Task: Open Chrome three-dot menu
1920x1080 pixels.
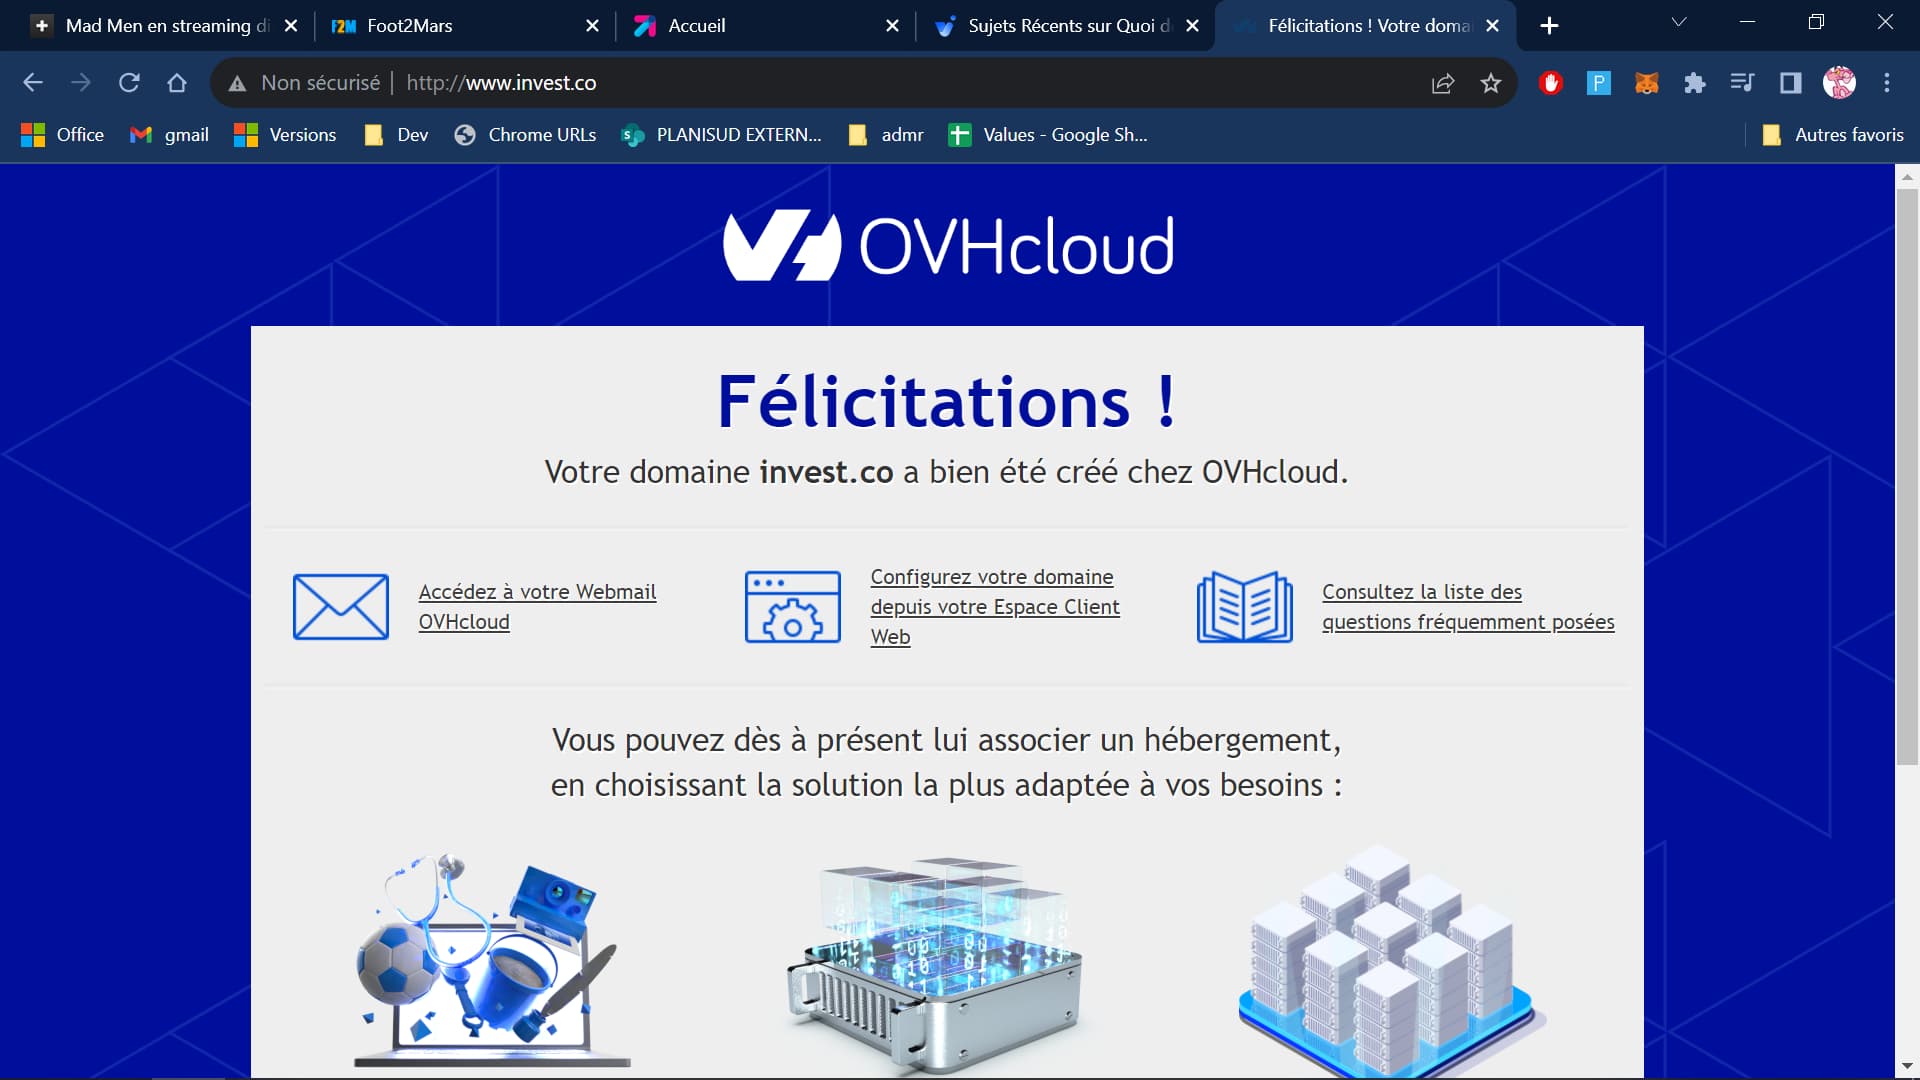Action: pyautogui.click(x=1887, y=83)
